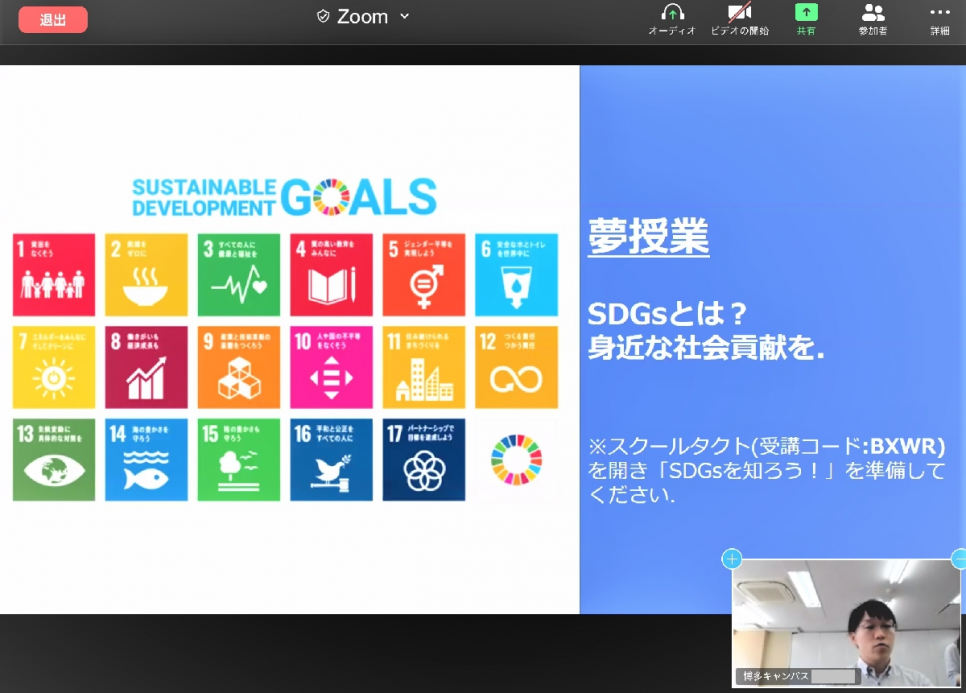Click SDG 10 reduced inequalities tile
This screenshot has width=966, height=693.
coord(331,367)
